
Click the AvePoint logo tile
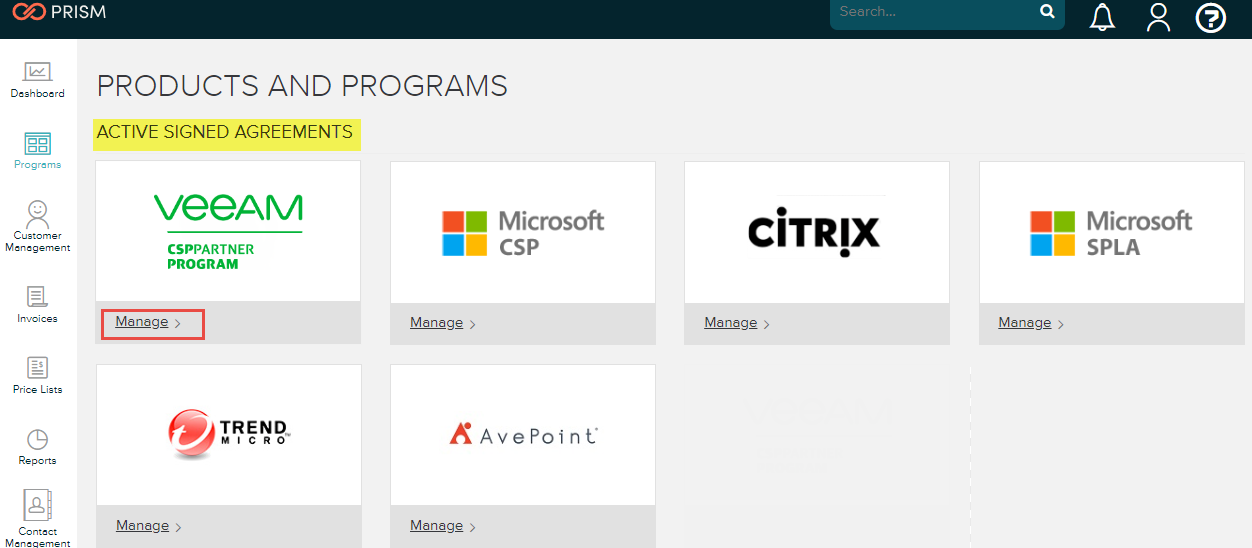[x=523, y=434]
